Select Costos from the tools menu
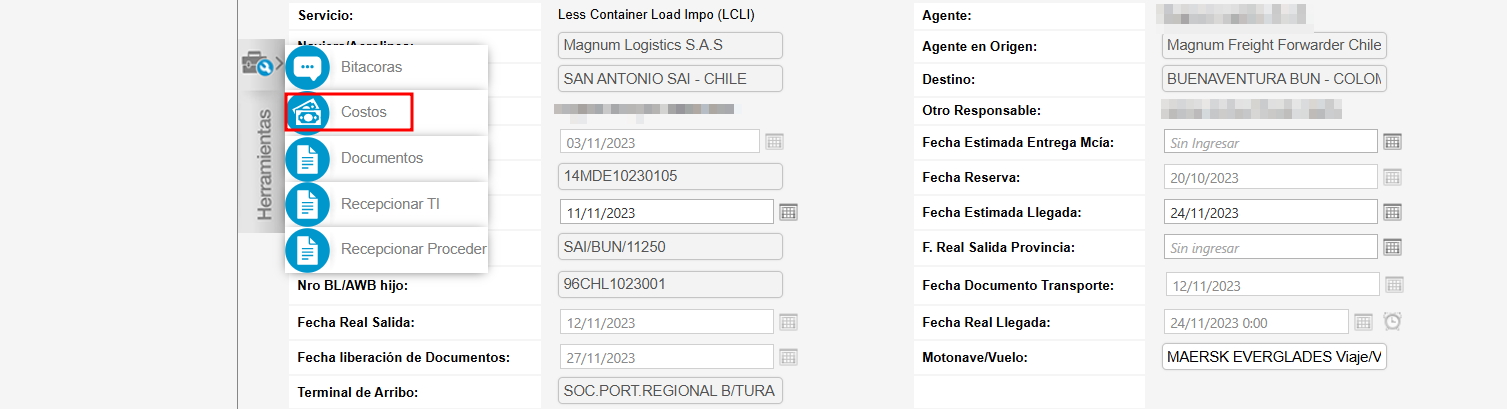The height and width of the screenshot is (409, 1507). pyautogui.click(x=364, y=113)
